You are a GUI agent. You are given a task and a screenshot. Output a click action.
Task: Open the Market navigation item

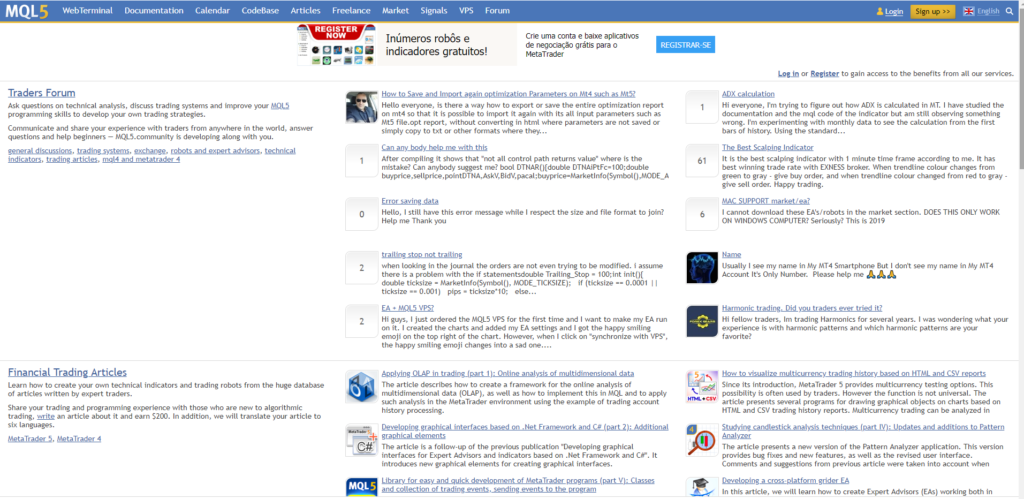tap(396, 11)
